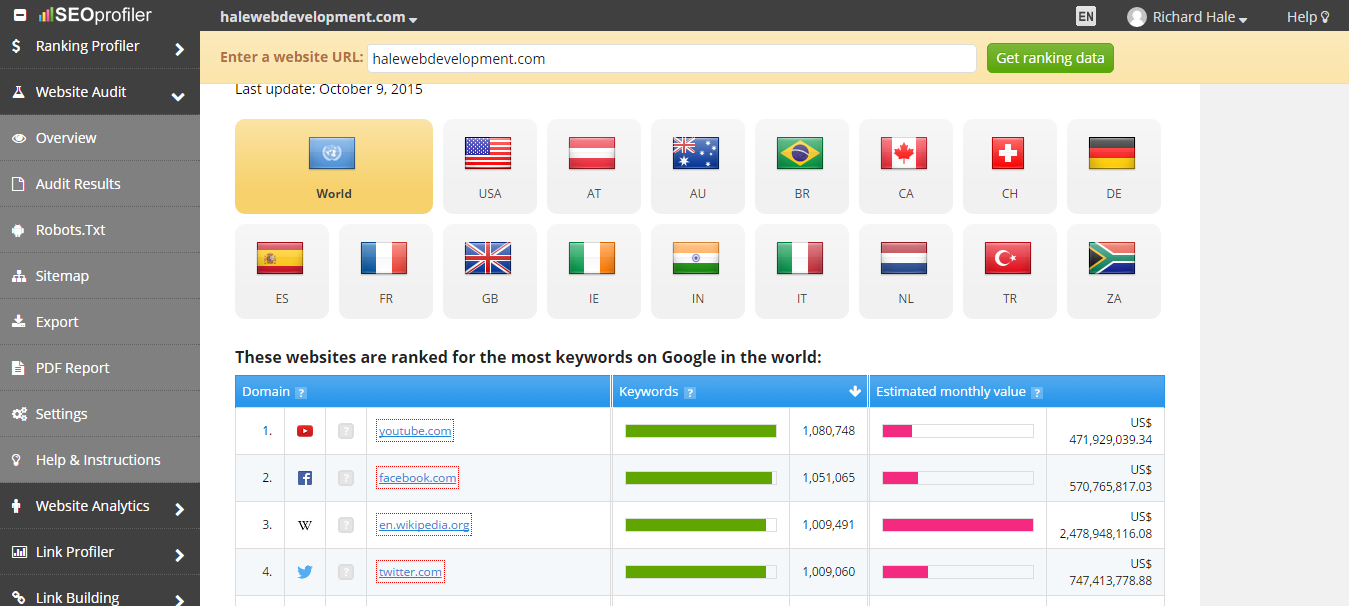Image resolution: width=1349 pixels, height=606 pixels.
Task: Pick the Brazil (BR) flag tile
Action: tap(801, 166)
